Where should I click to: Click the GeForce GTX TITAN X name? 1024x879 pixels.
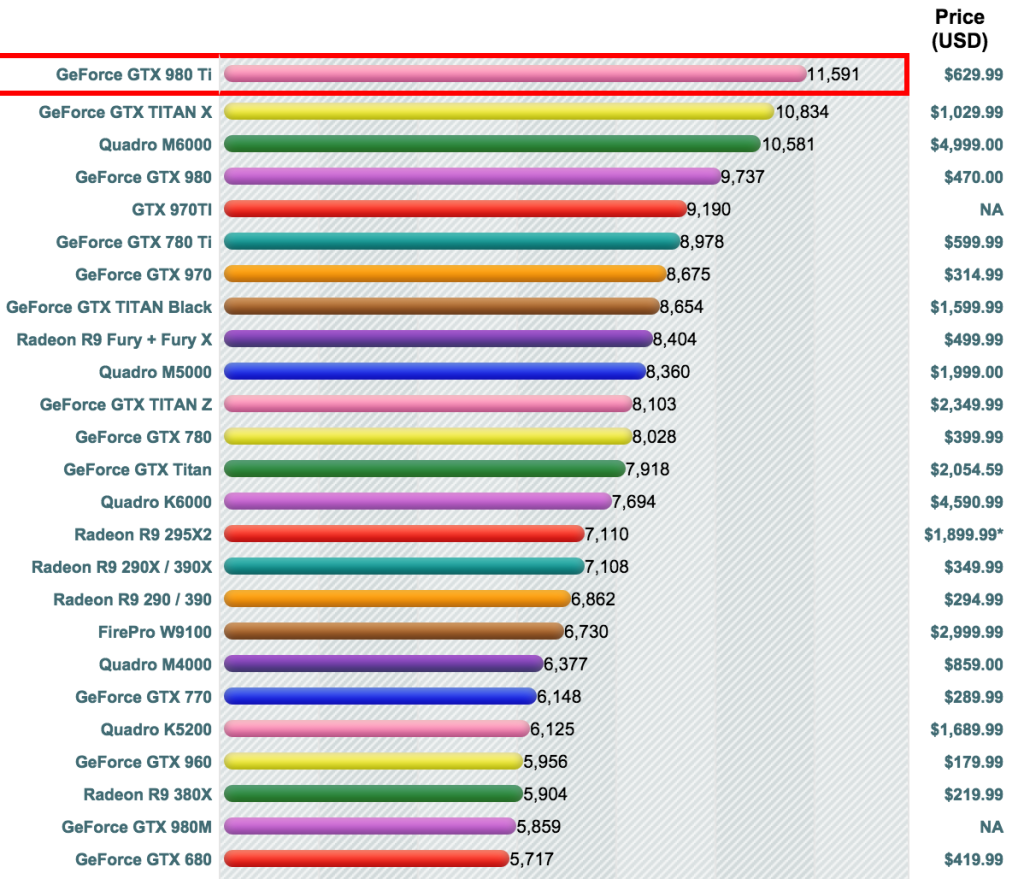coord(125,112)
